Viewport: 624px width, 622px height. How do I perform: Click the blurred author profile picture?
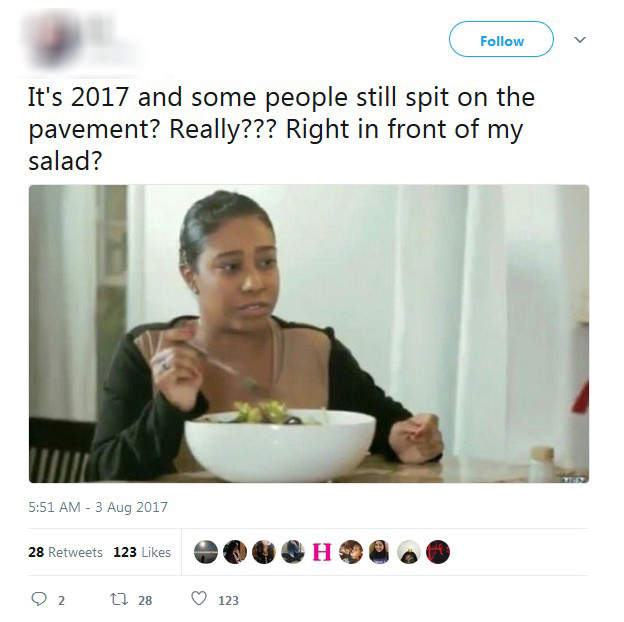[54, 39]
